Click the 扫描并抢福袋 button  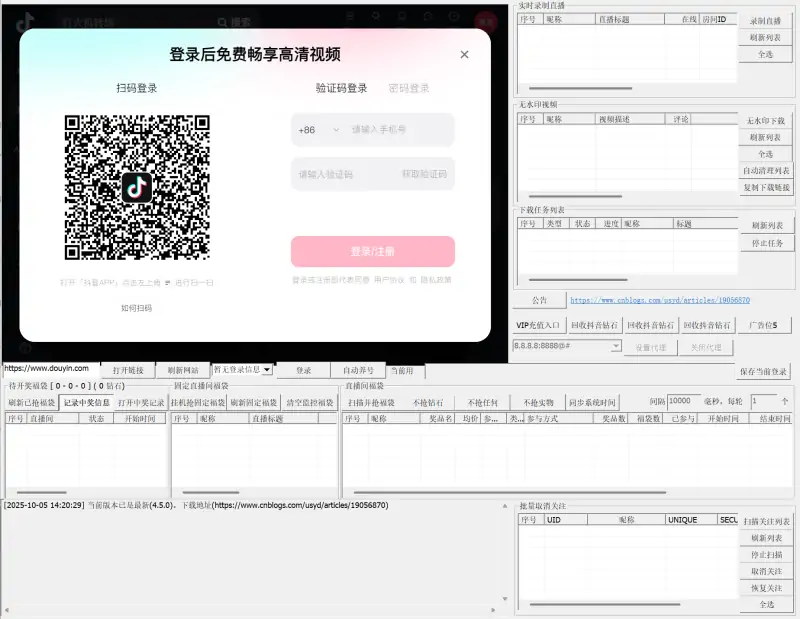(371, 401)
